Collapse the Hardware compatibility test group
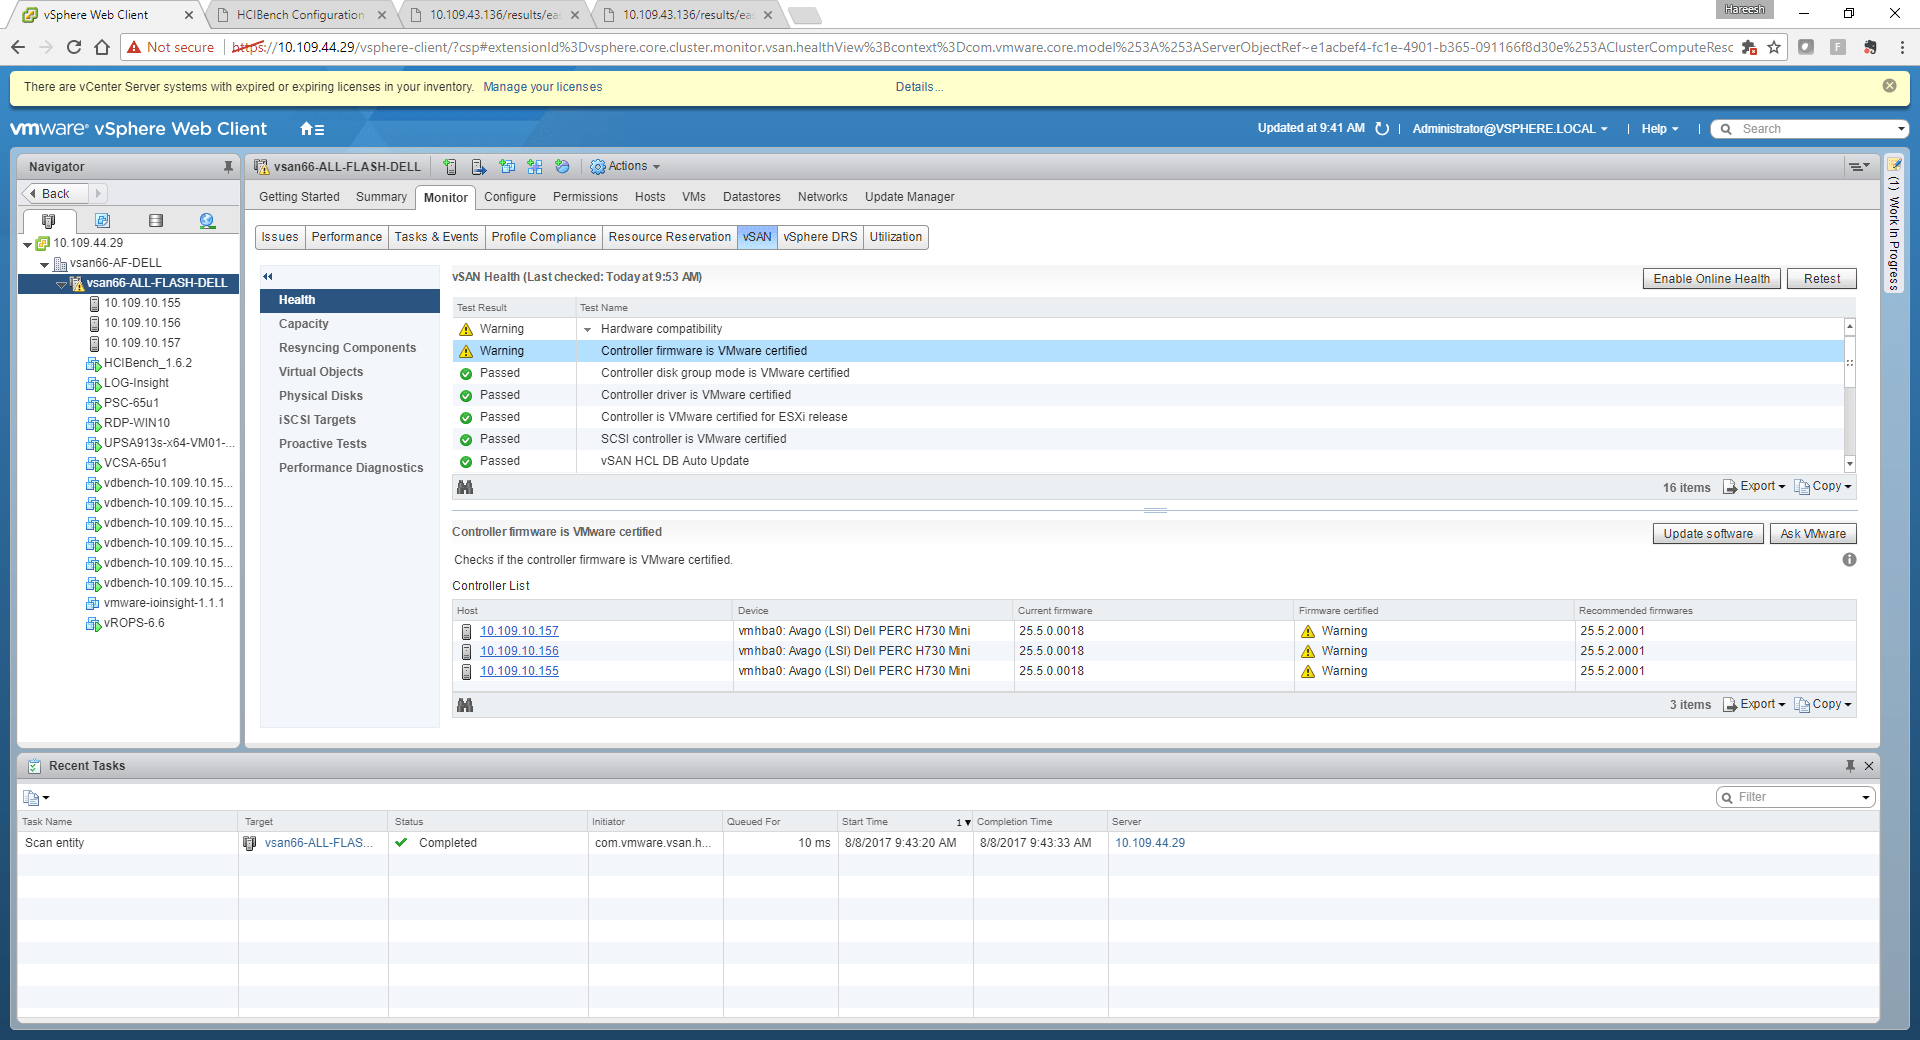Screen dimensions: 1920x1040 click(587, 330)
